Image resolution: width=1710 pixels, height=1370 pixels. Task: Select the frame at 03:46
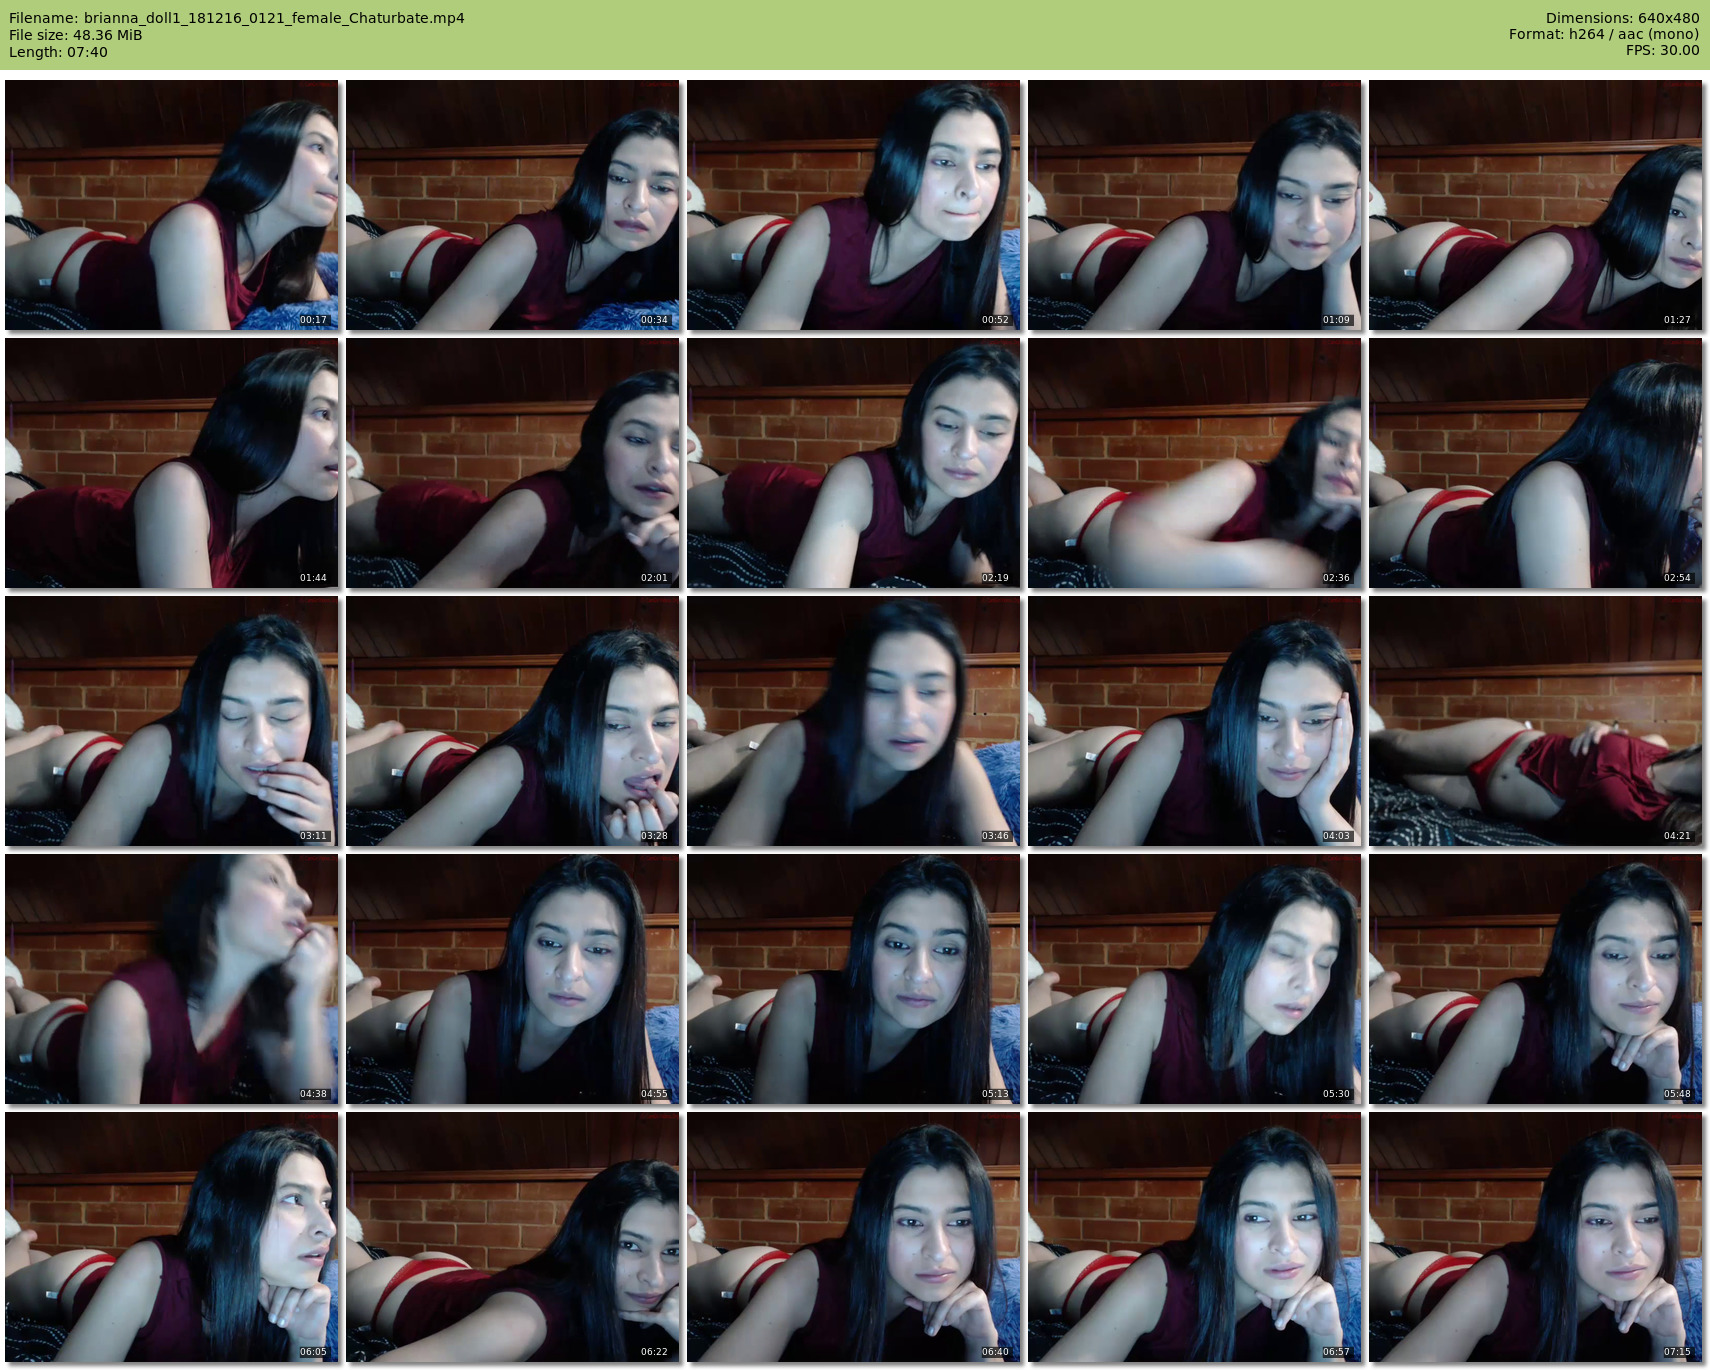pyautogui.click(x=853, y=721)
